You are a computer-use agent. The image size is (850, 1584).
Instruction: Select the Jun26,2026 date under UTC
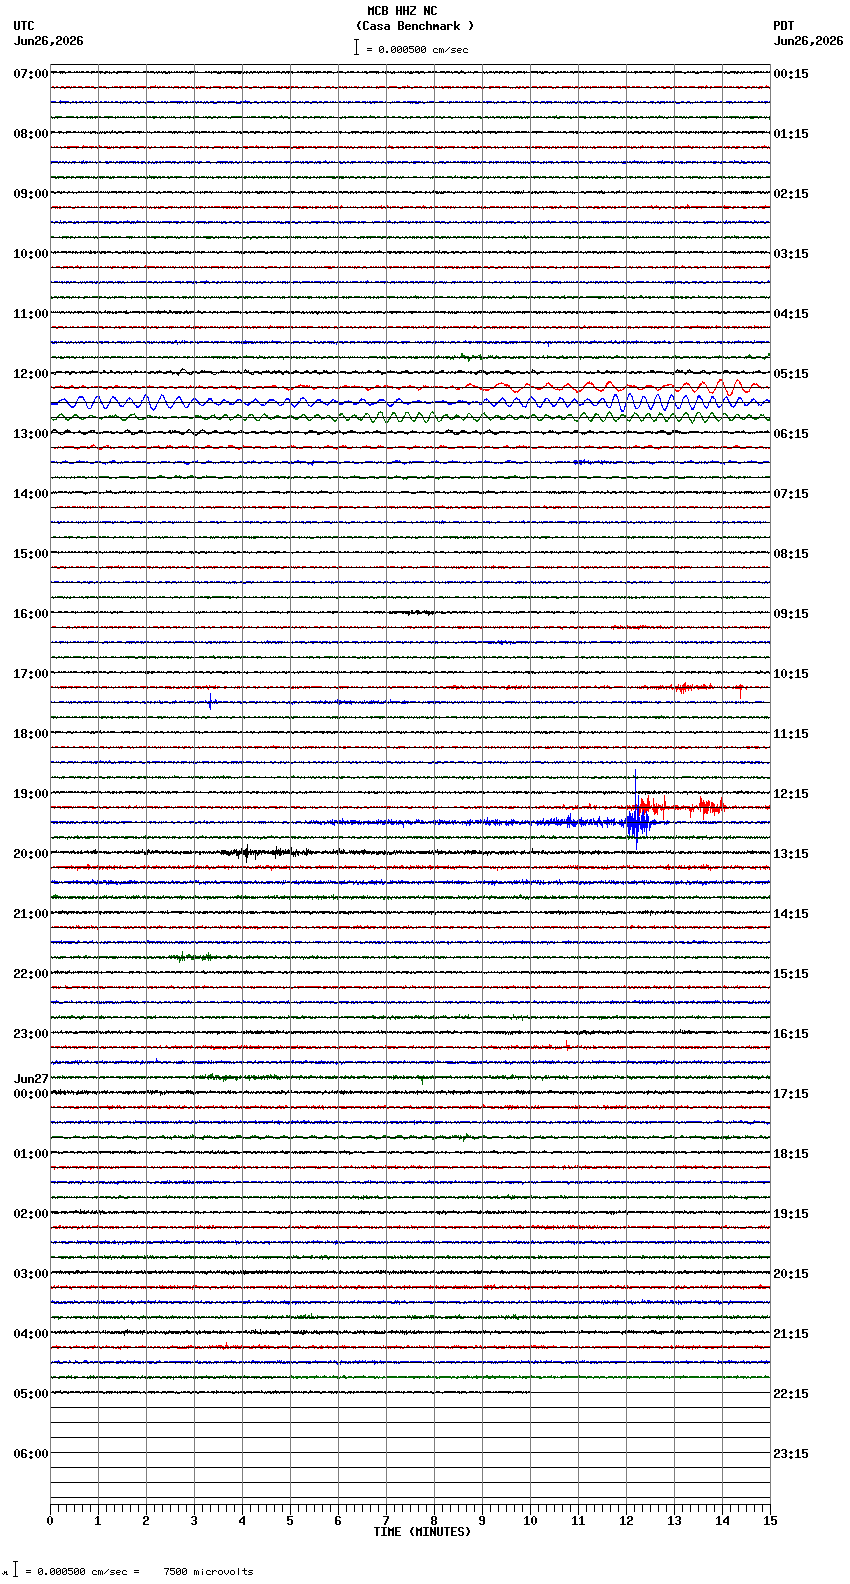pyautogui.click(x=49, y=41)
